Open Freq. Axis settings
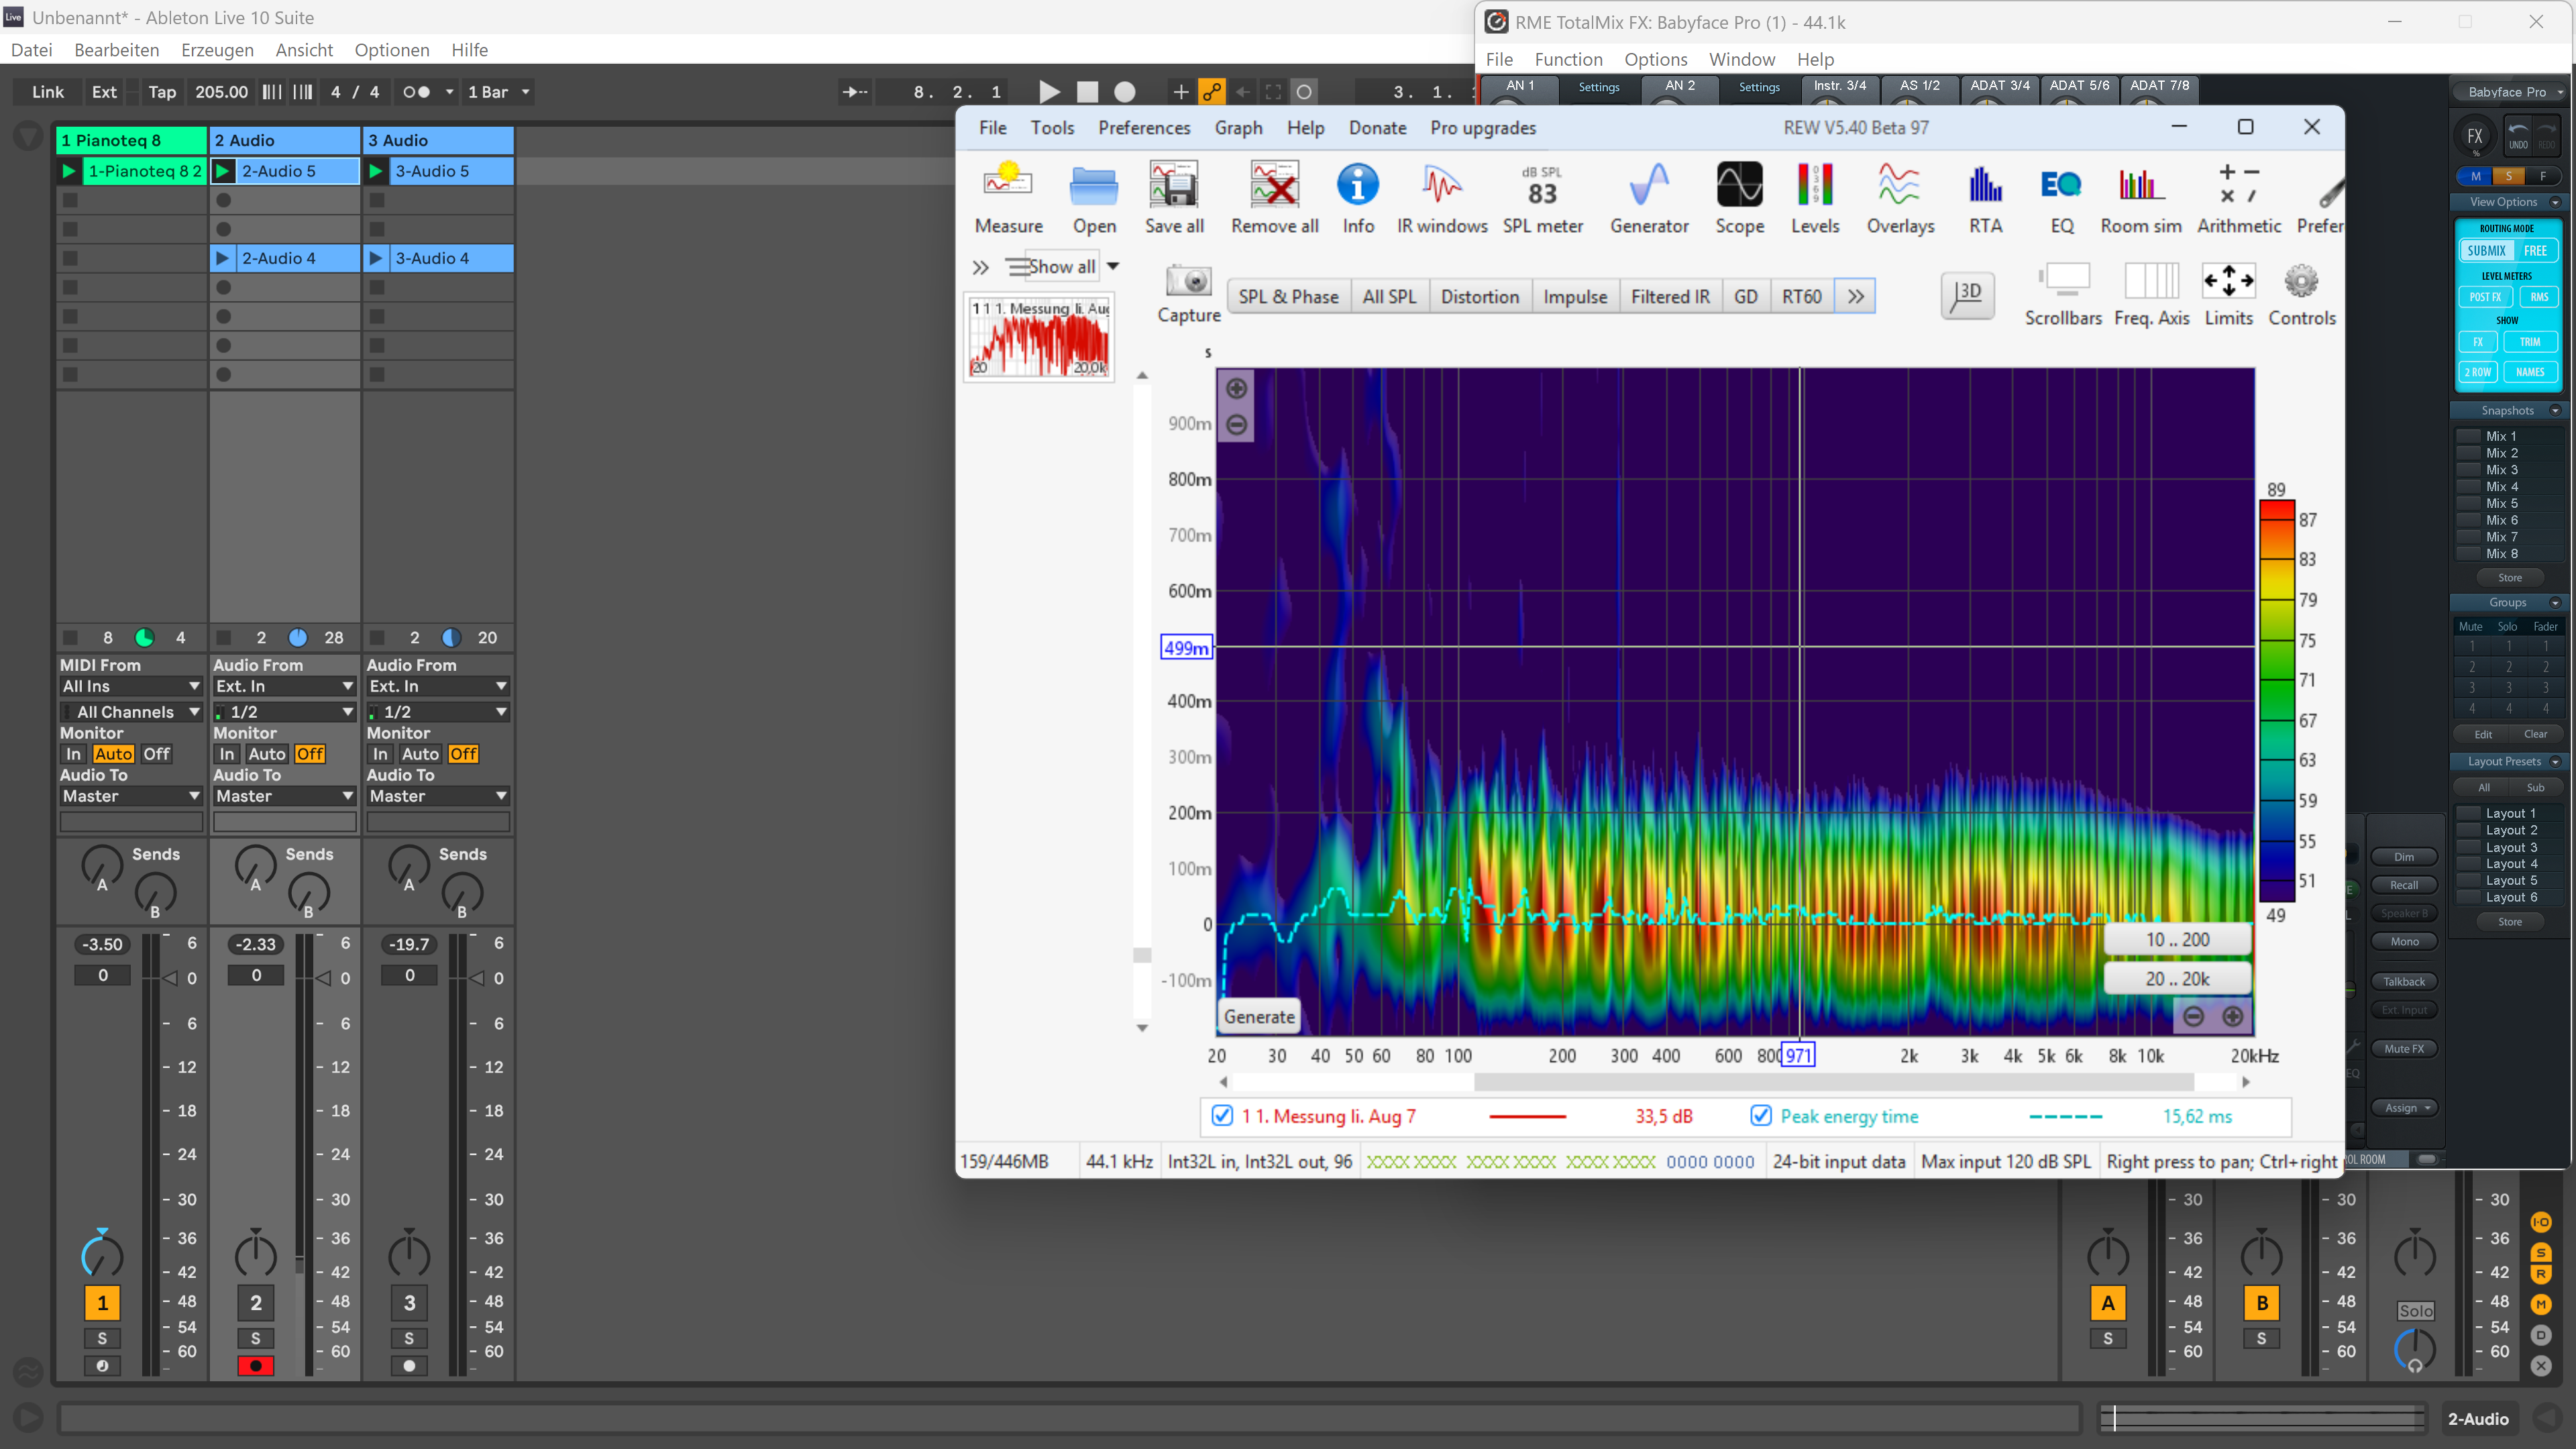Viewport: 2576px width, 1449px height. 2151,295
